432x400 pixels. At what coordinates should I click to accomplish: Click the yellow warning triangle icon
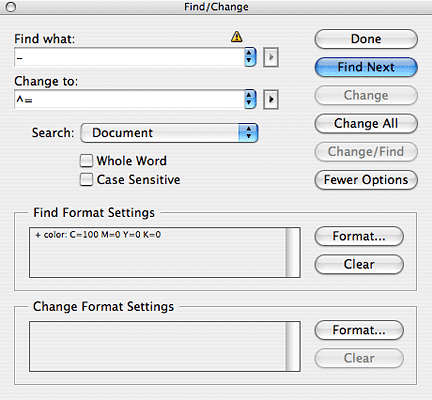(237, 36)
